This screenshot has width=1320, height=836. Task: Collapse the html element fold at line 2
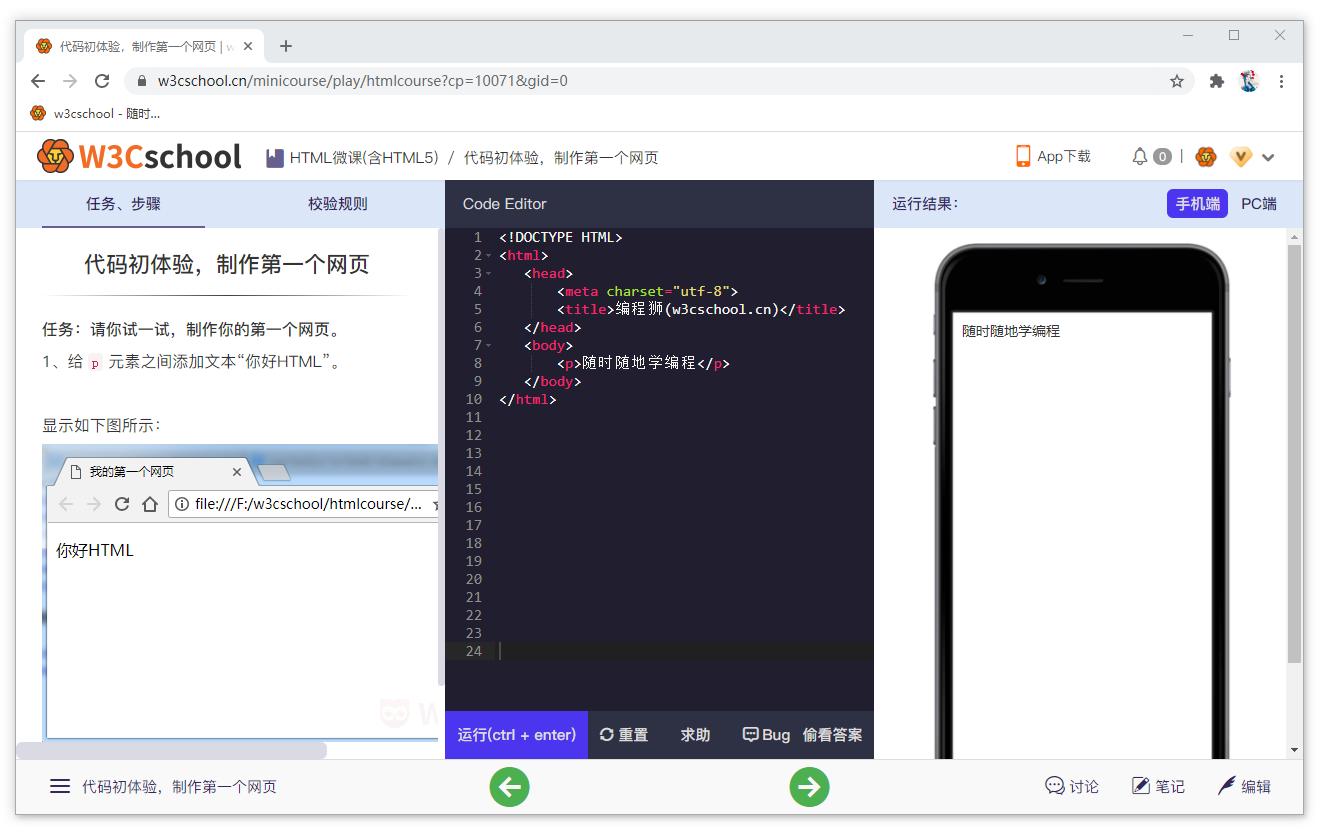[489, 255]
